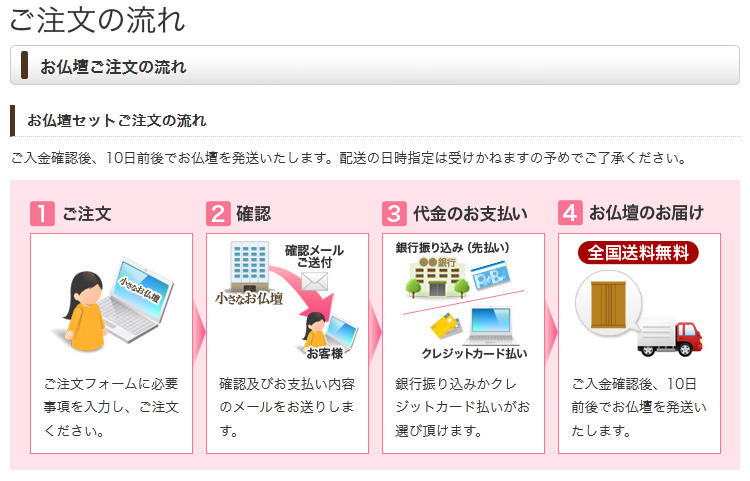The image size is (750, 481).
Task: Click the お仏壇のお届け step title
Action: 646,213
